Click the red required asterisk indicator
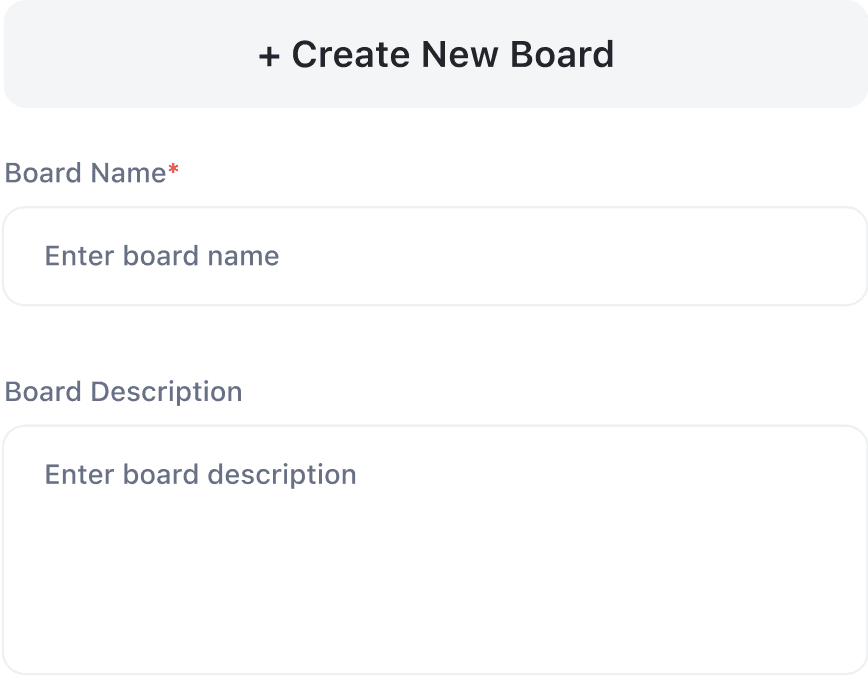This screenshot has width=868, height=676. pos(171,171)
